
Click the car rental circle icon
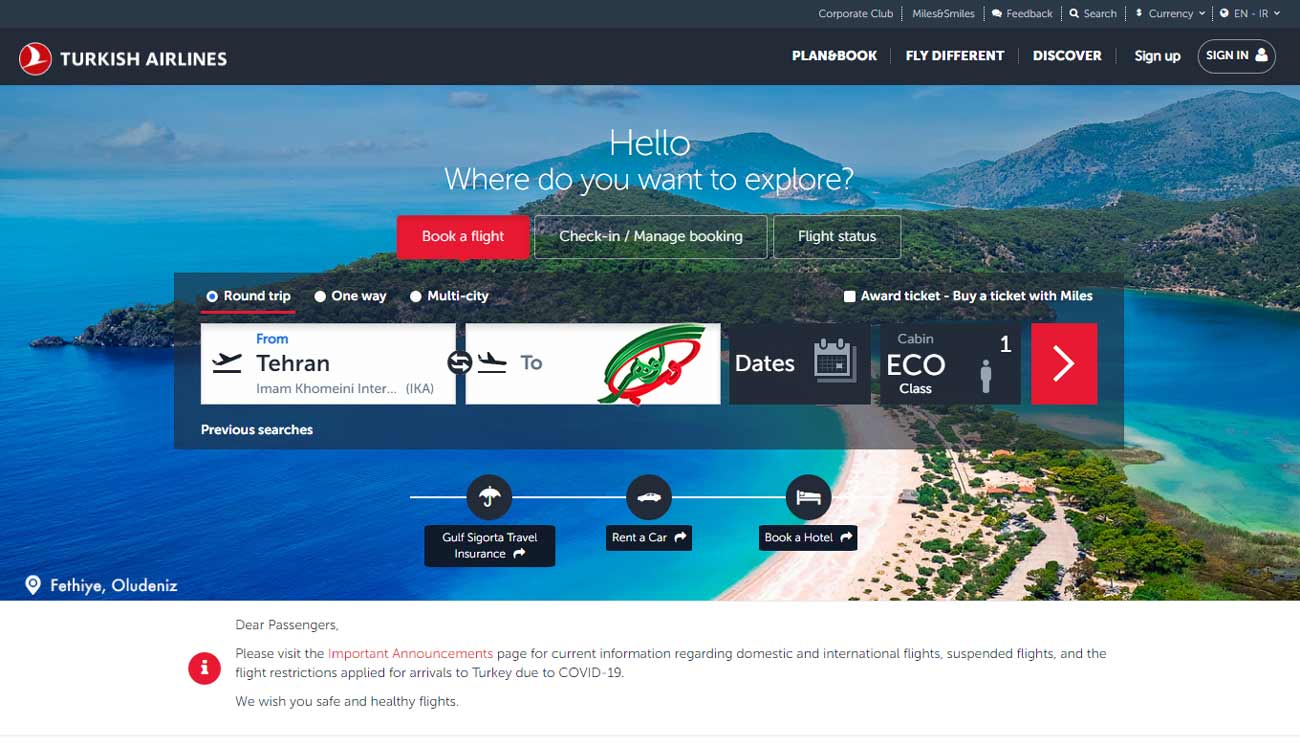click(649, 497)
